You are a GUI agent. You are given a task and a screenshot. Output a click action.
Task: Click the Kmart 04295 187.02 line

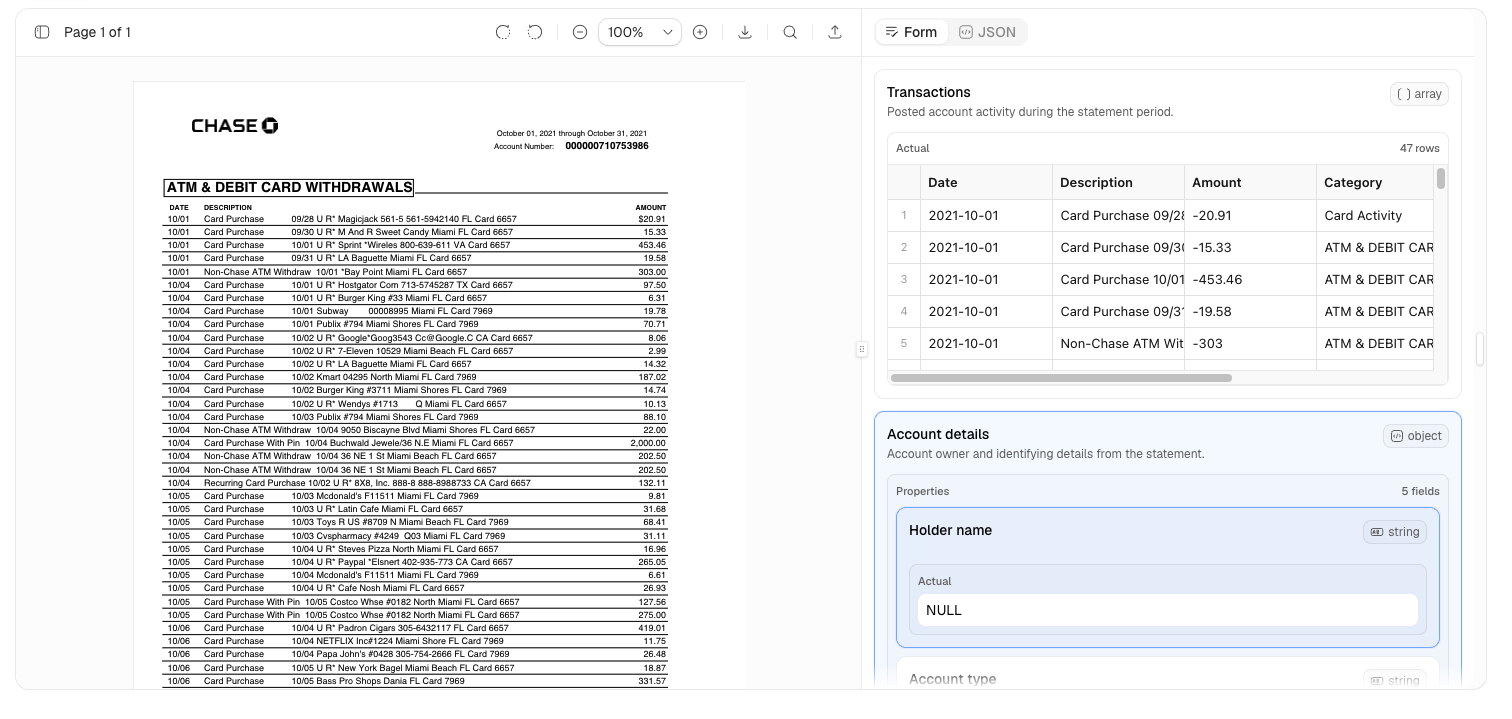click(416, 377)
